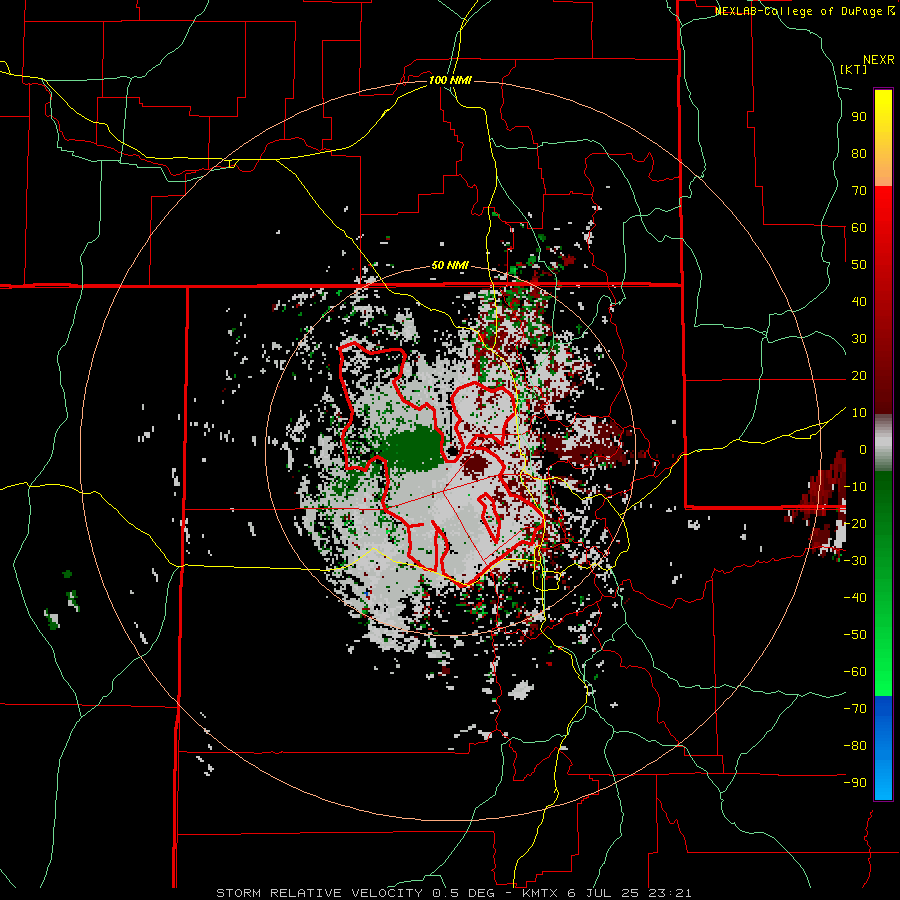This screenshot has width=900, height=900.
Task: Click the 80 value on velocity scale
Action: point(859,153)
